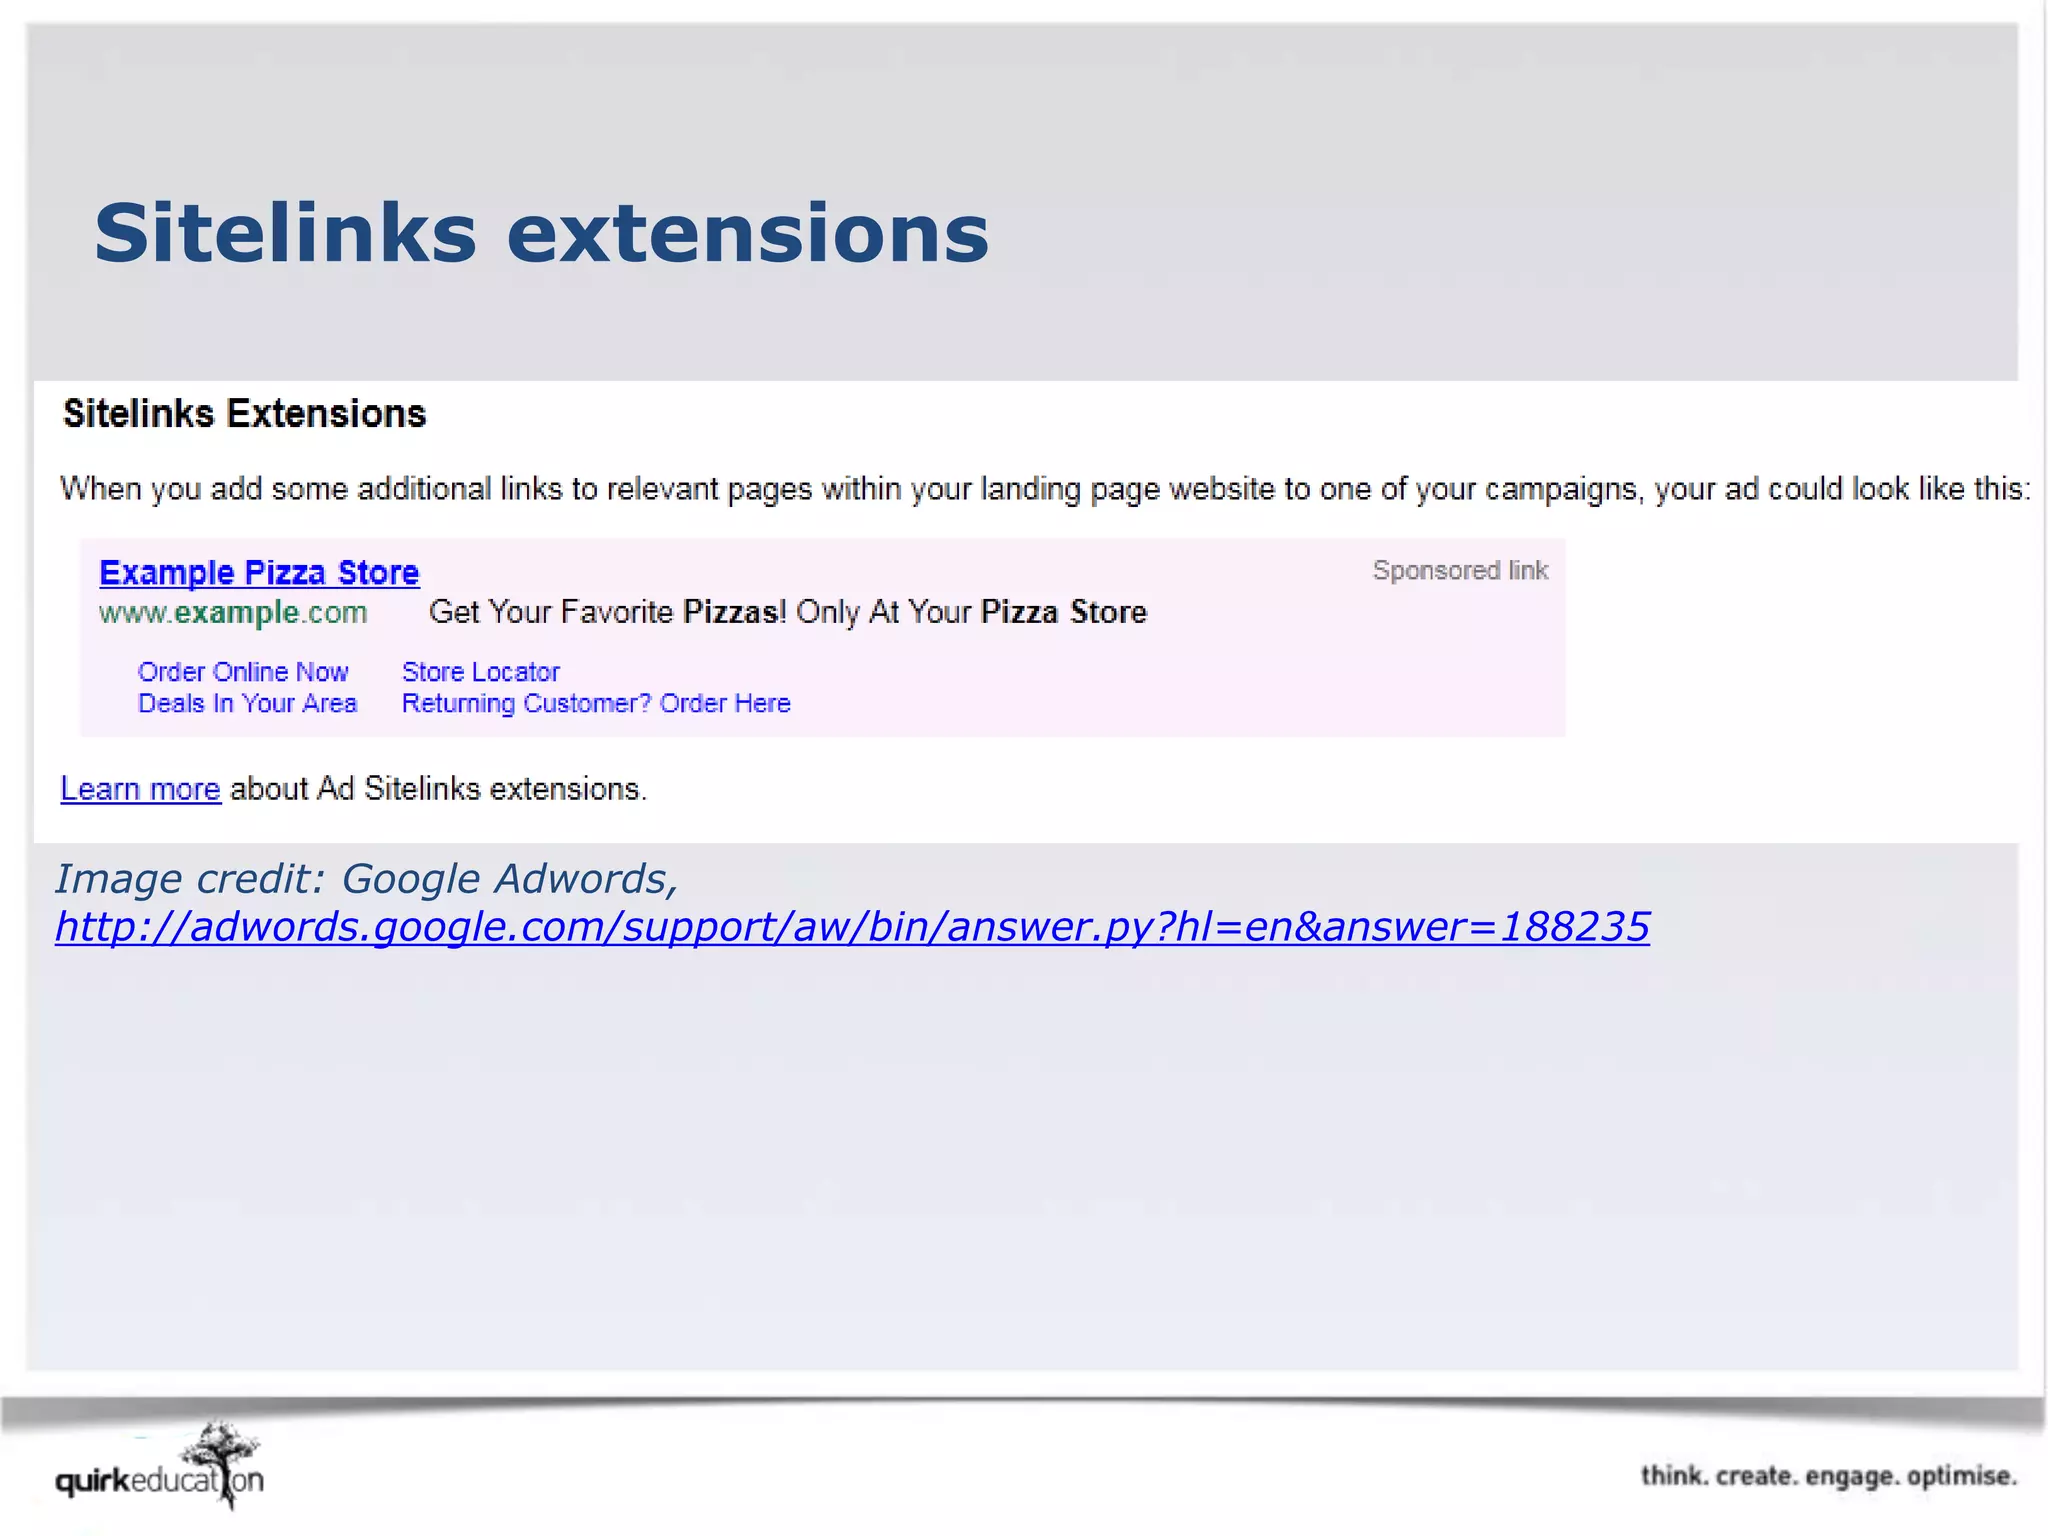This screenshot has width=2048, height=1536.
Task: Select the Sponsored link label
Action: tap(1460, 571)
